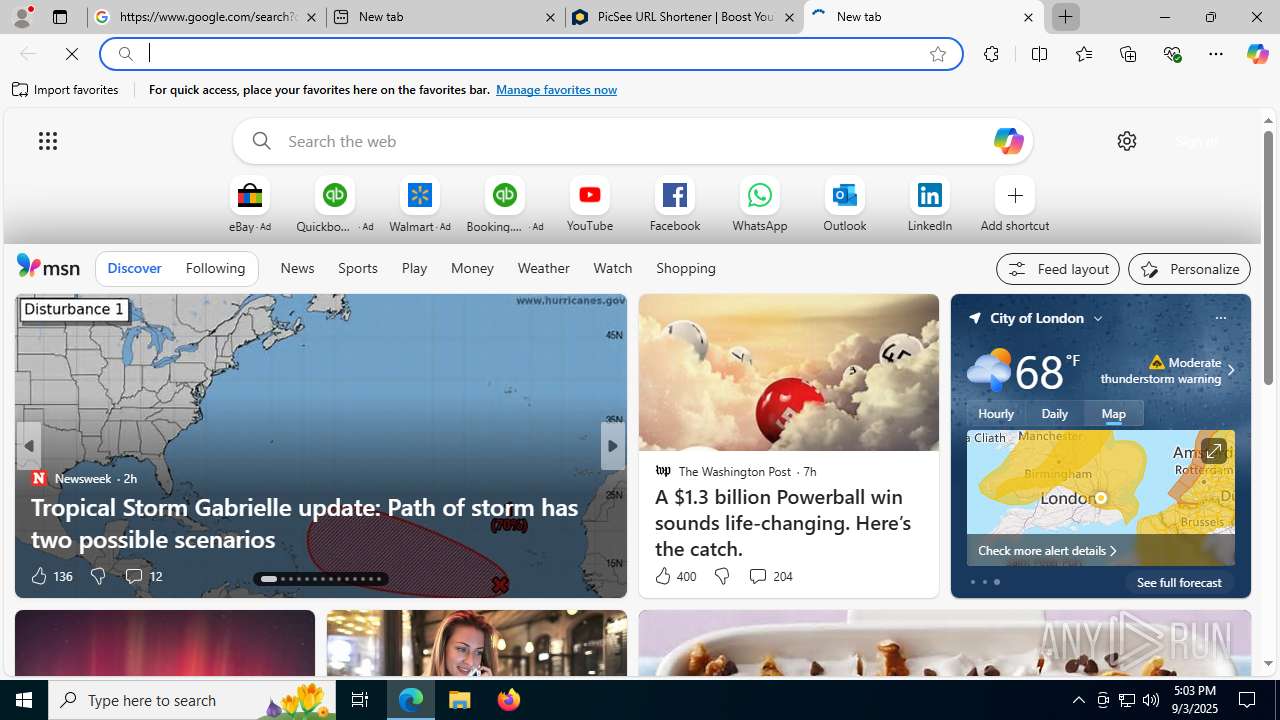The width and height of the screenshot is (1280, 720).
Task: Launch Firefox from taskbar
Action: pyautogui.click(x=509, y=700)
